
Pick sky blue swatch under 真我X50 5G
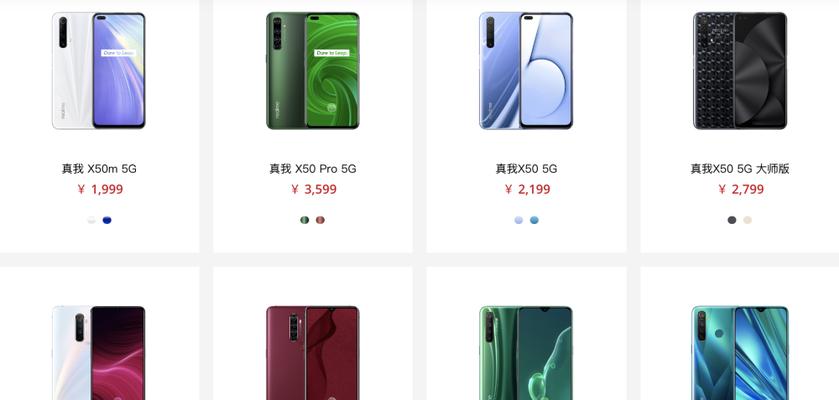coord(534,220)
